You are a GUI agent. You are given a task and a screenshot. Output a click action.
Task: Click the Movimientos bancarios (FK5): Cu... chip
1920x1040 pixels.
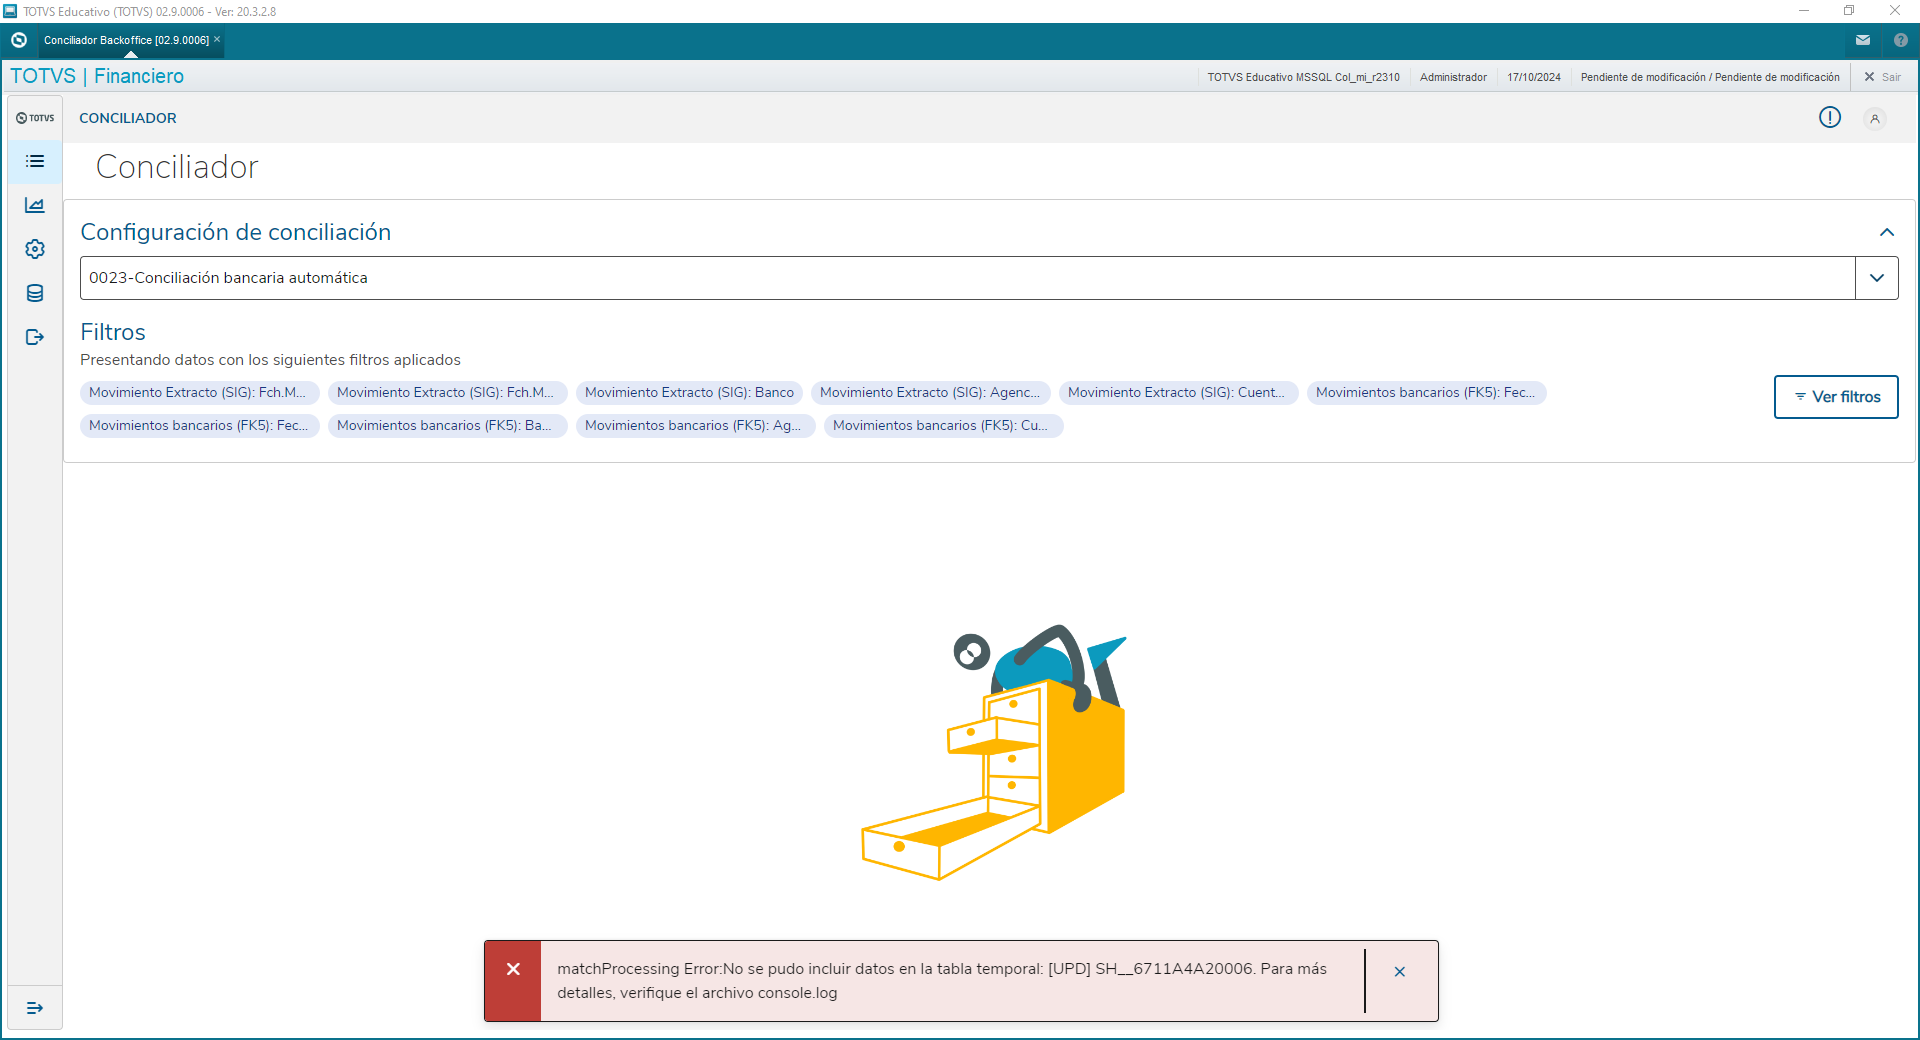943,426
